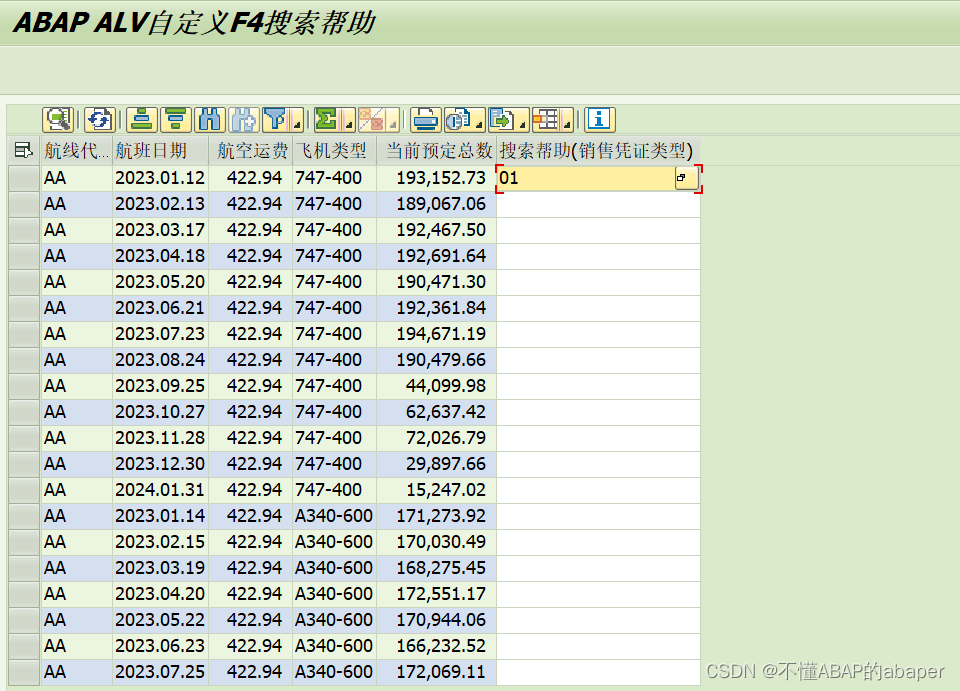Select row marker for 2023.01.12 row
This screenshot has height=691, width=960.
(x=24, y=178)
